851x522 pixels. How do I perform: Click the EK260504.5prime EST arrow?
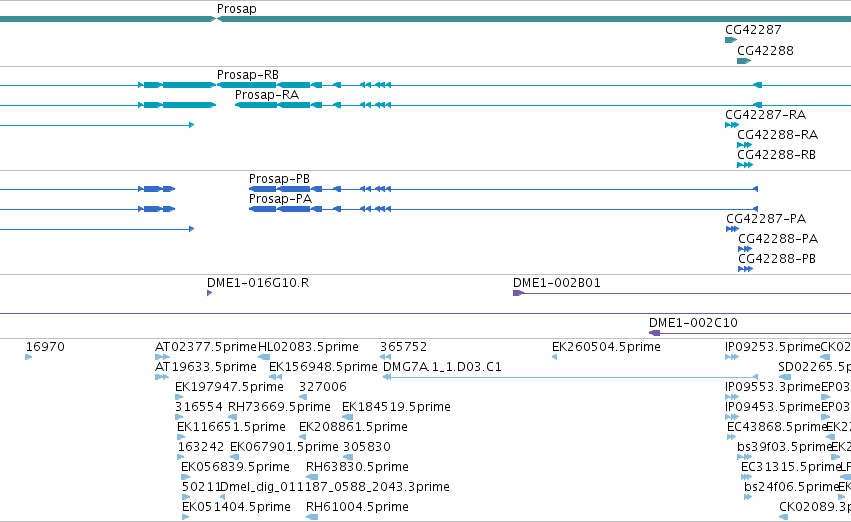pyautogui.click(x=554, y=357)
